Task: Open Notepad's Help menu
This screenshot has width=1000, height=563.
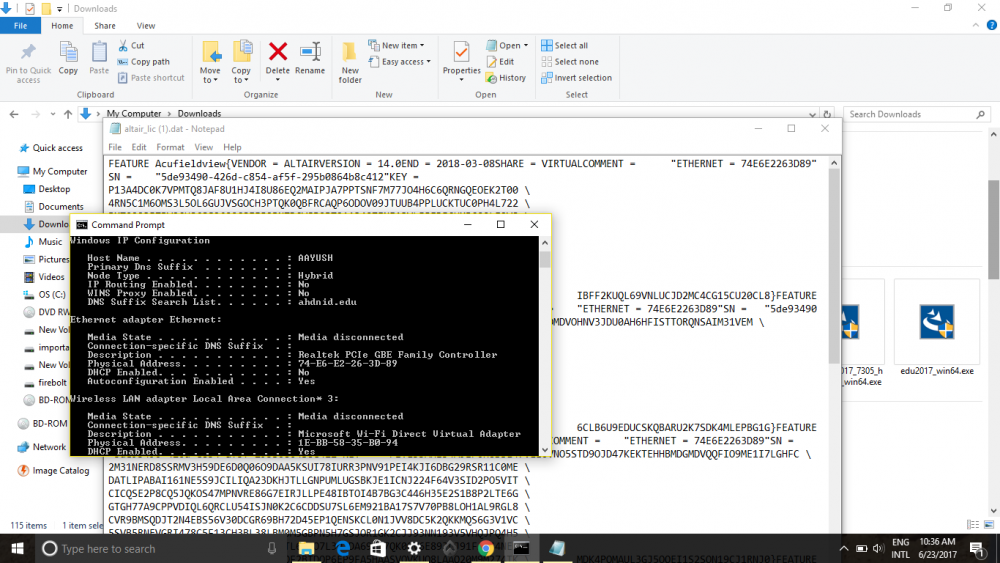Action: (x=232, y=147)
